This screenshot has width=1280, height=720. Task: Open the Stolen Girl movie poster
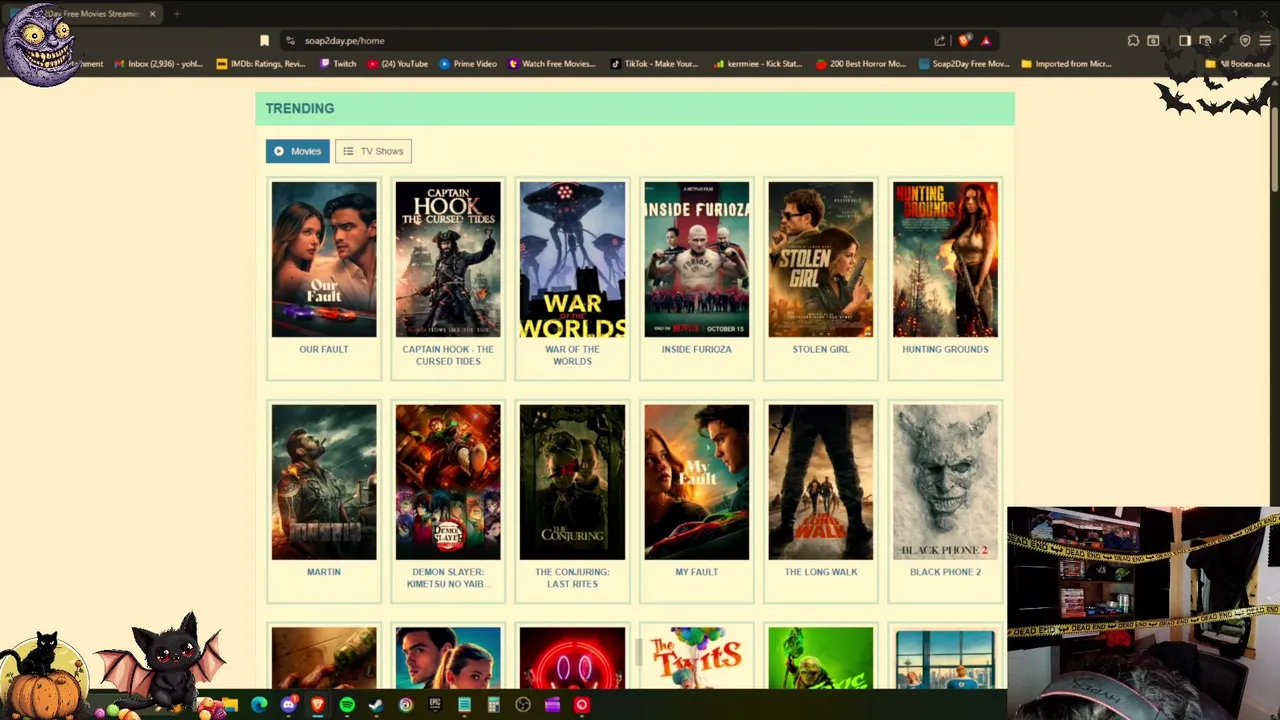(821, 260)
